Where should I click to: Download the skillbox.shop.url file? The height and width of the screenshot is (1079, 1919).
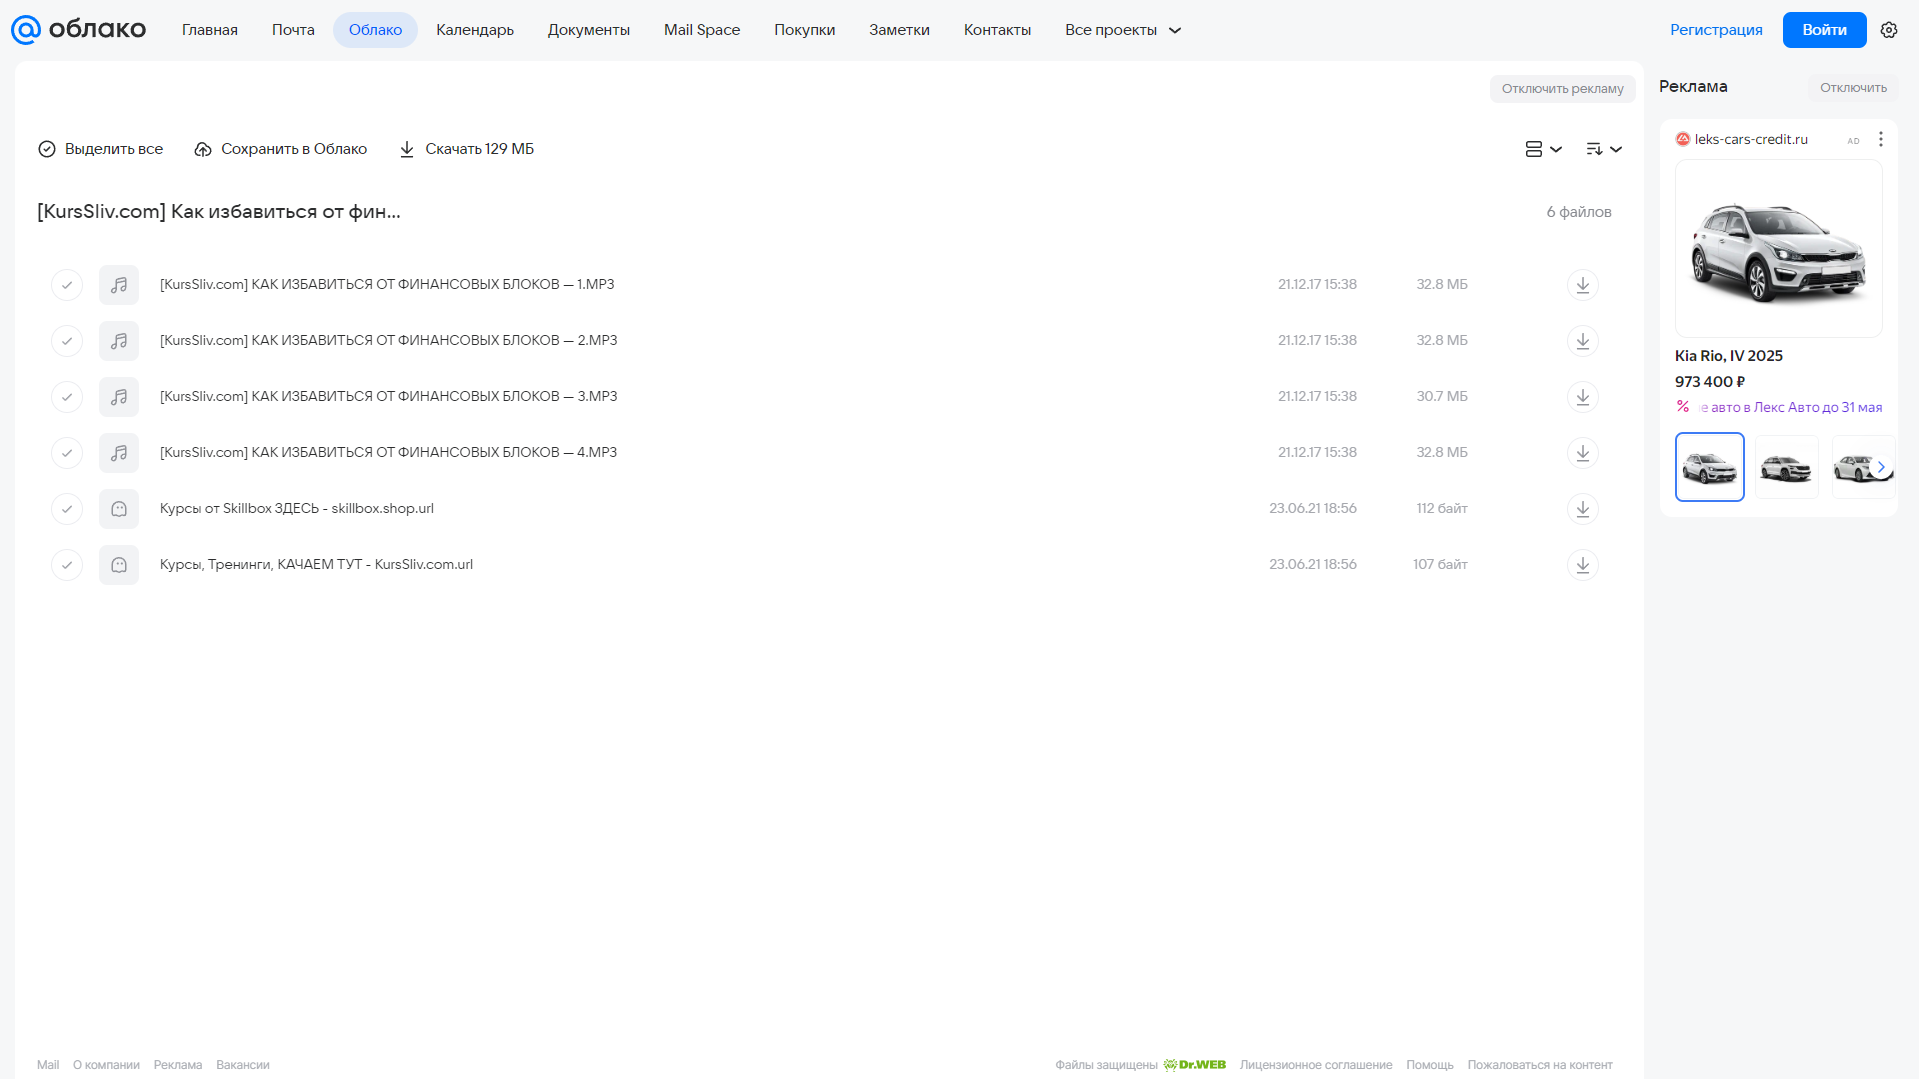1582,509
